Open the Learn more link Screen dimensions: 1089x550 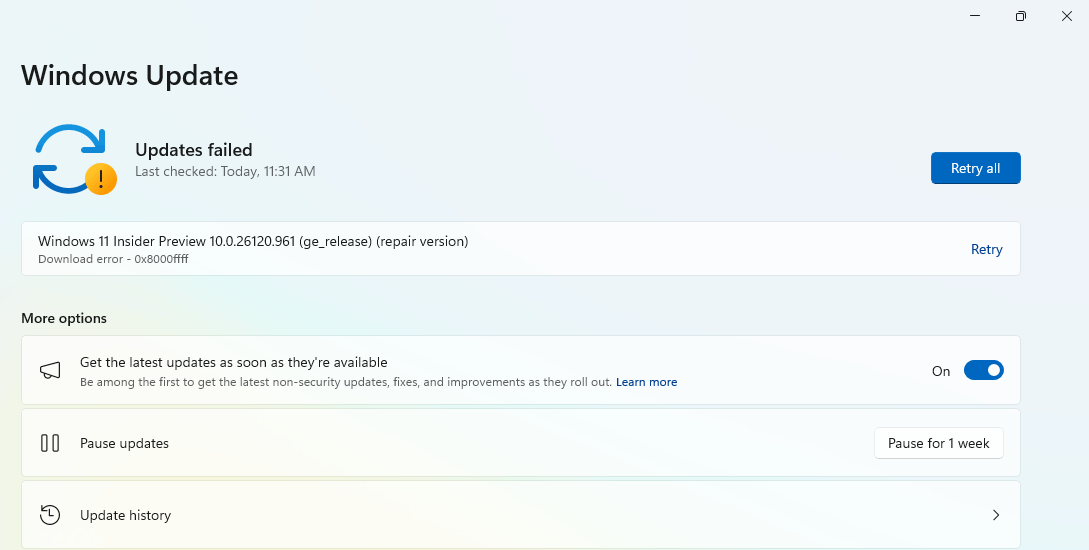pos(646,382)
